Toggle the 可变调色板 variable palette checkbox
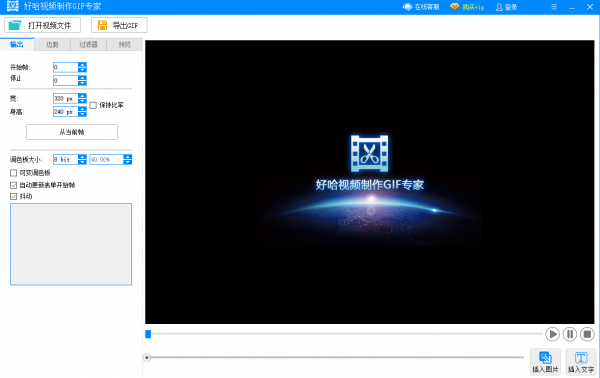 pos(13,173)
